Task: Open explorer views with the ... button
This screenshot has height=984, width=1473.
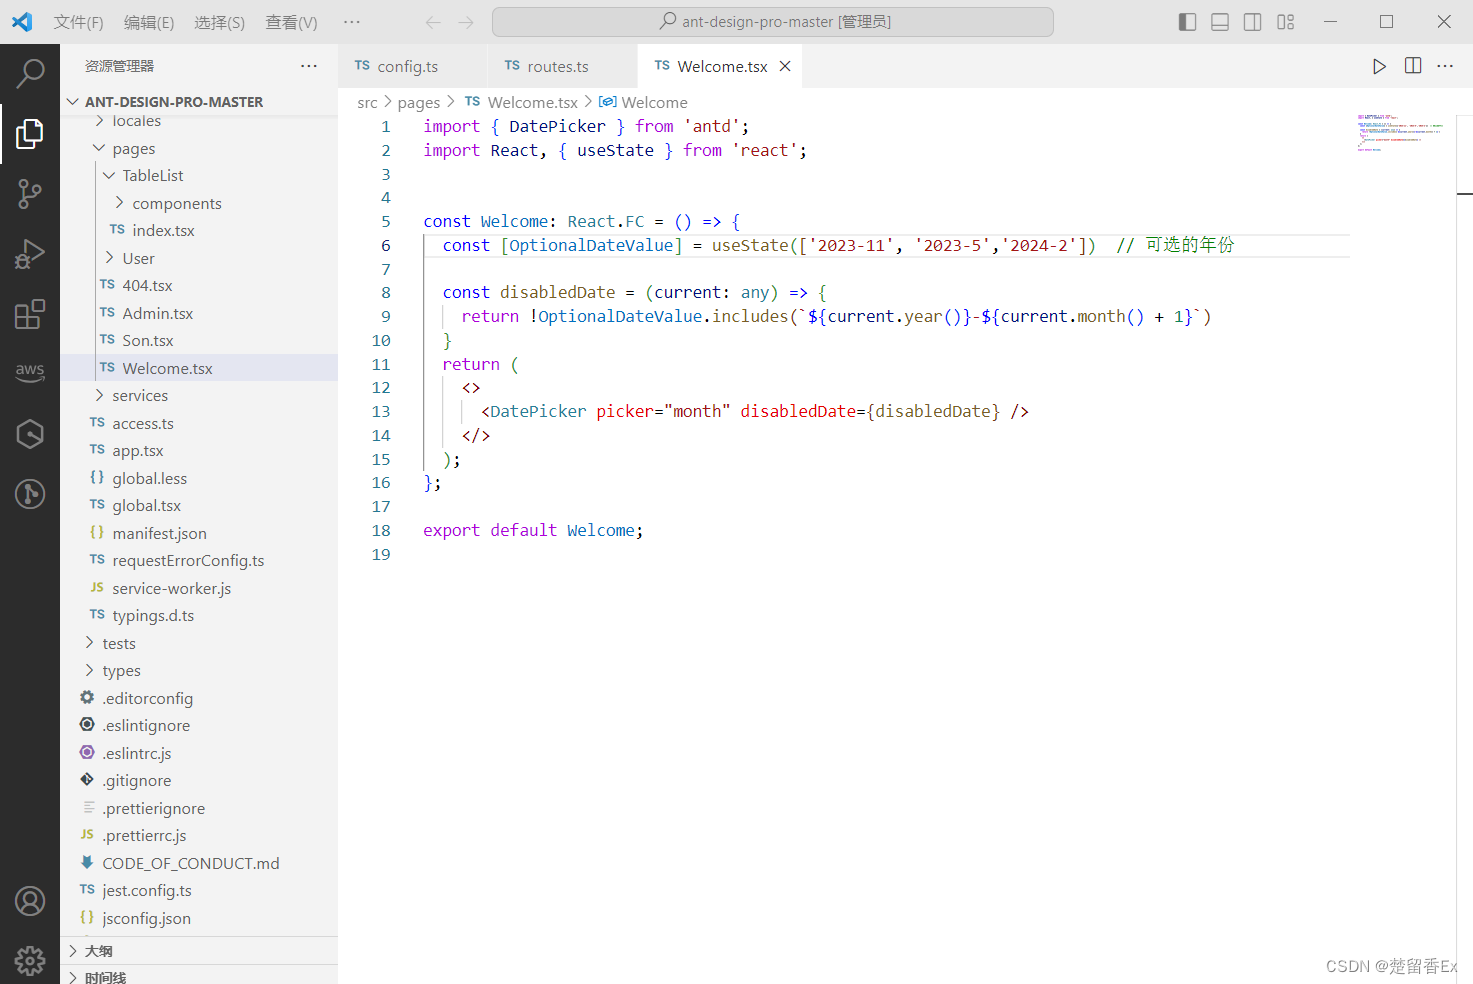Action: point(308,65)
